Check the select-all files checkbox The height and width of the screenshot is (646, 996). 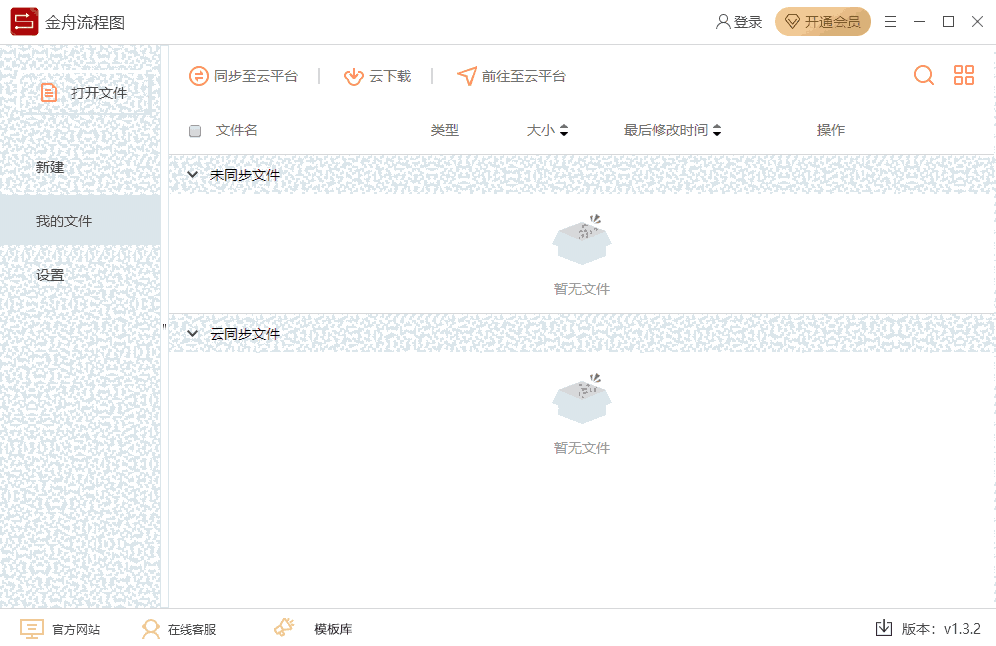coord(196,130)
